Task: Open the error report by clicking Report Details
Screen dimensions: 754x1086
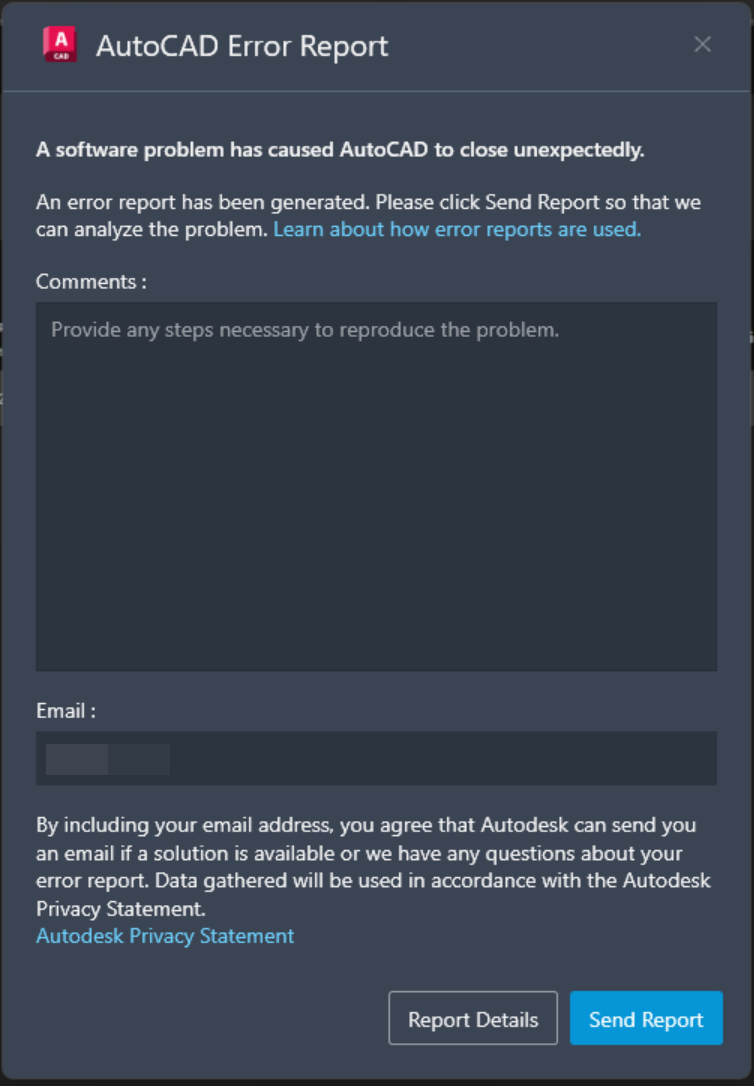Action: (473, 1018)
